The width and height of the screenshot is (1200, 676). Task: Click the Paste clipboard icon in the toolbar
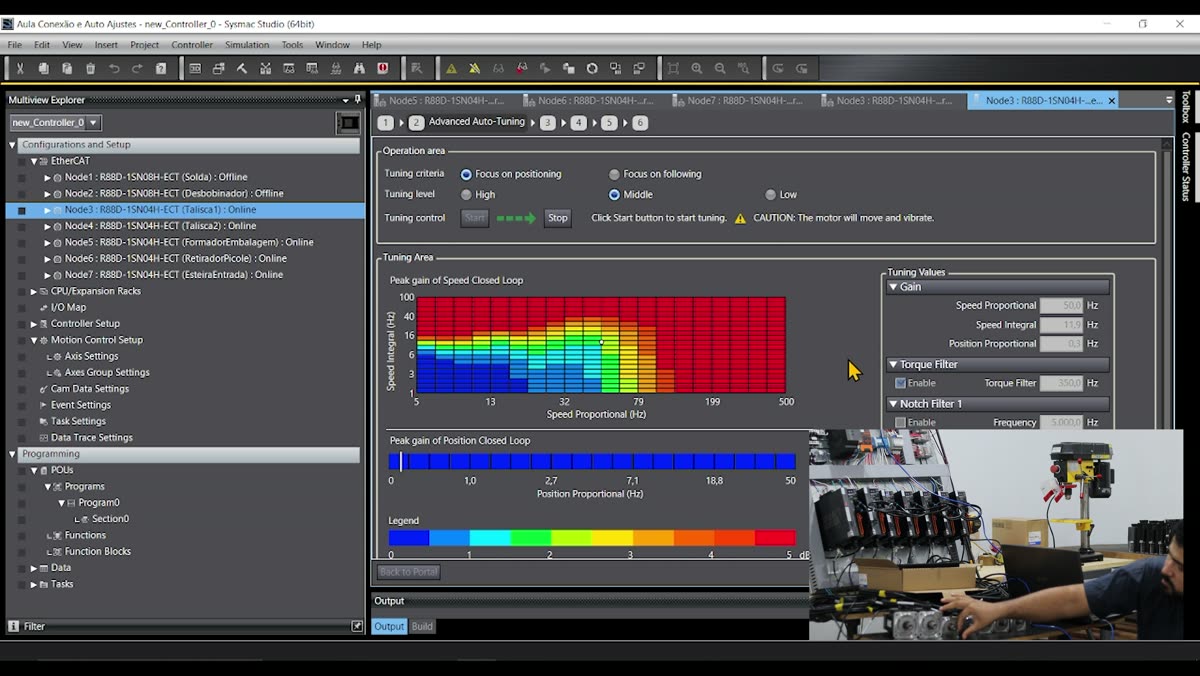pos(67,68)
